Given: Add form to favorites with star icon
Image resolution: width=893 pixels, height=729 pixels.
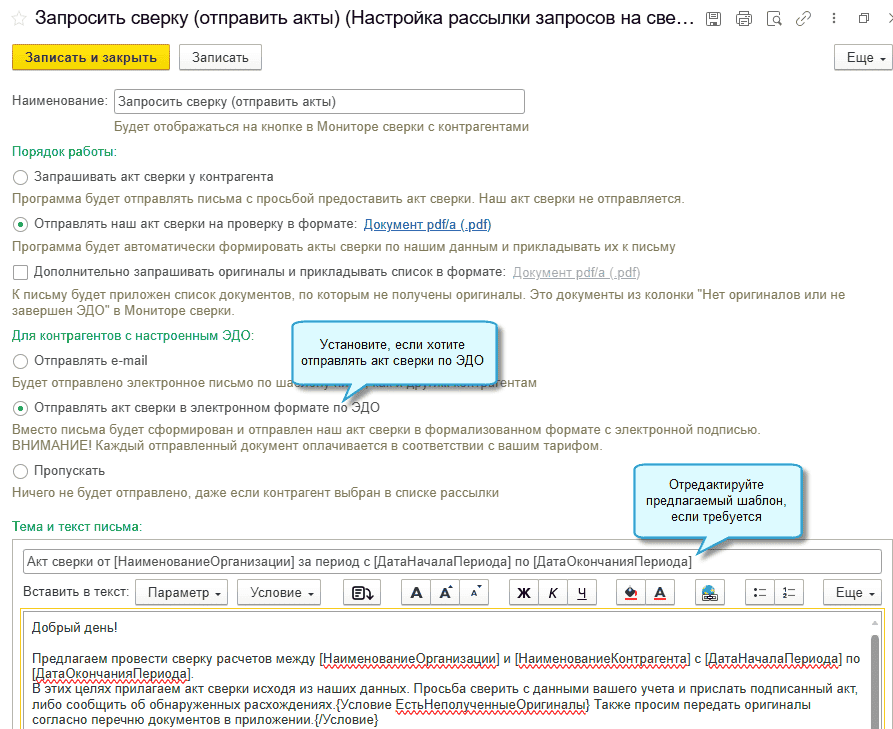Looking at the screenshot, I should click(x=18, y=18).
